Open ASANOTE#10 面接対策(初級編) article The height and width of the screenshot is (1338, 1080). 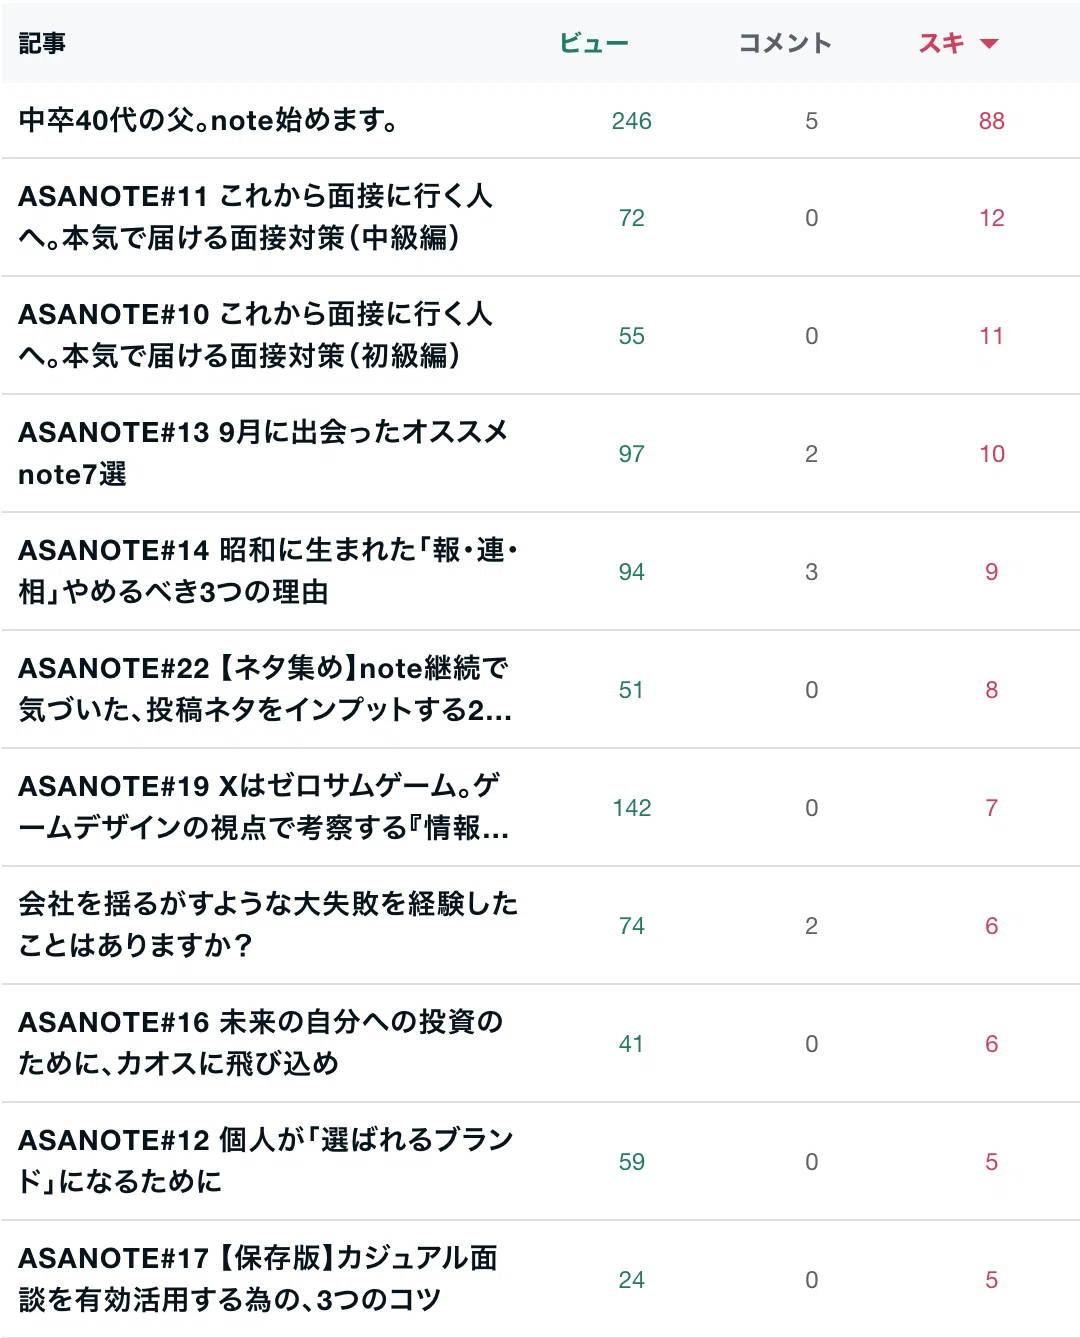click(255, 335)
